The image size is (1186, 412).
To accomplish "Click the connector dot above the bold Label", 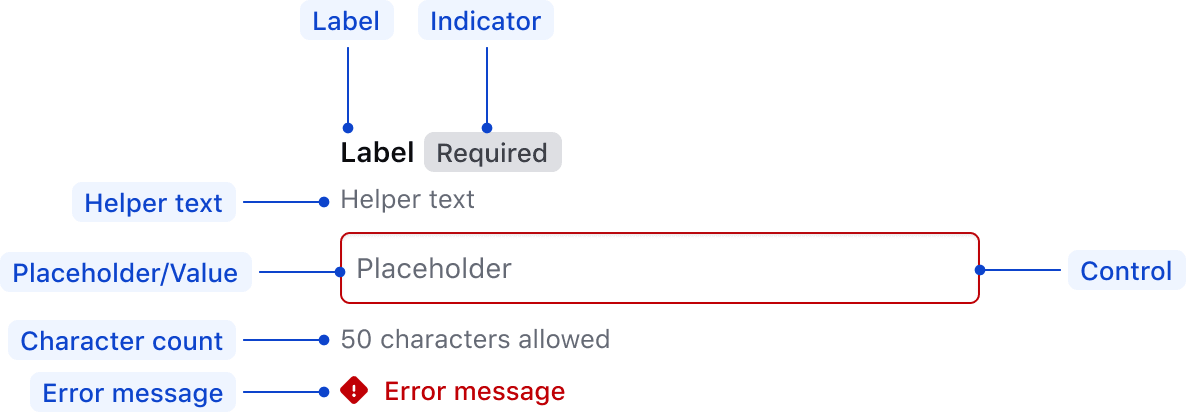I will click(x=348, y=128).
